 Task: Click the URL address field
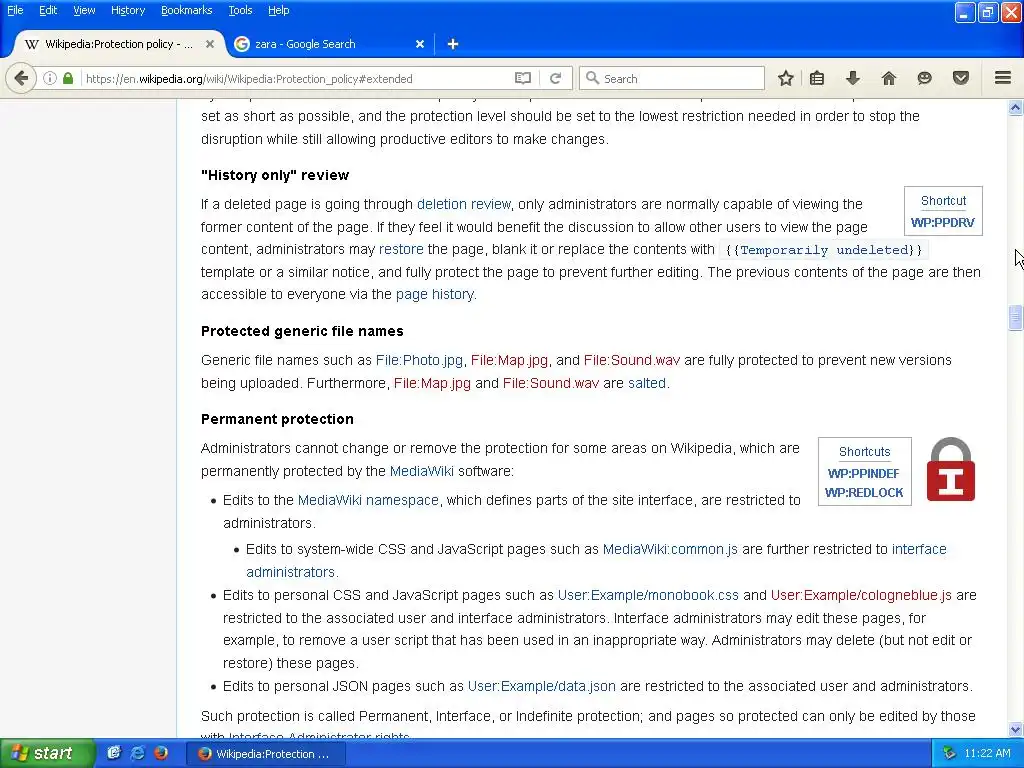pyautogui.click(x=297, y=78)
